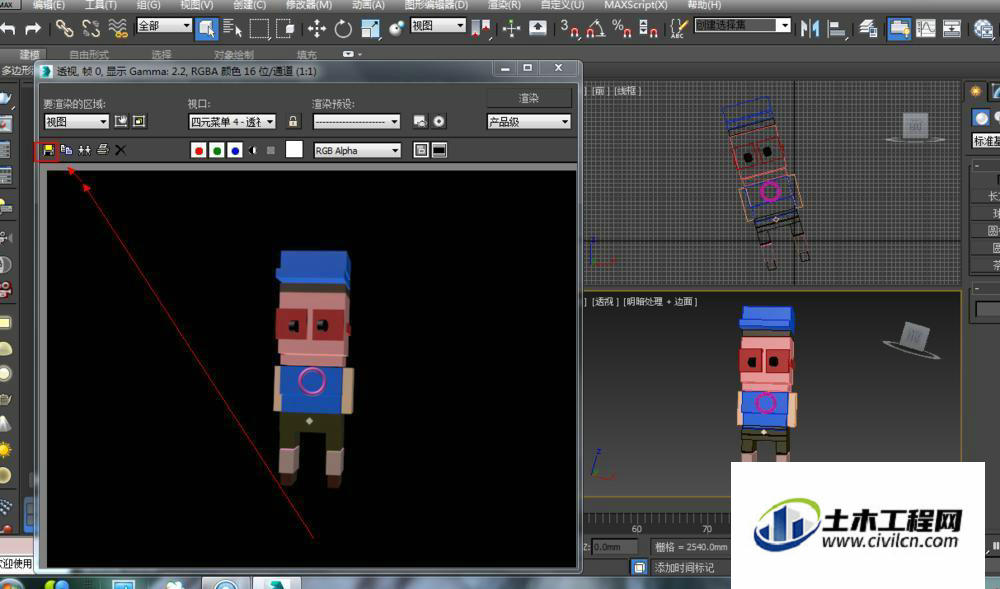Toggle the render frame window UI
Viewport: 1000px width, 589px height.
coord(439,150)
